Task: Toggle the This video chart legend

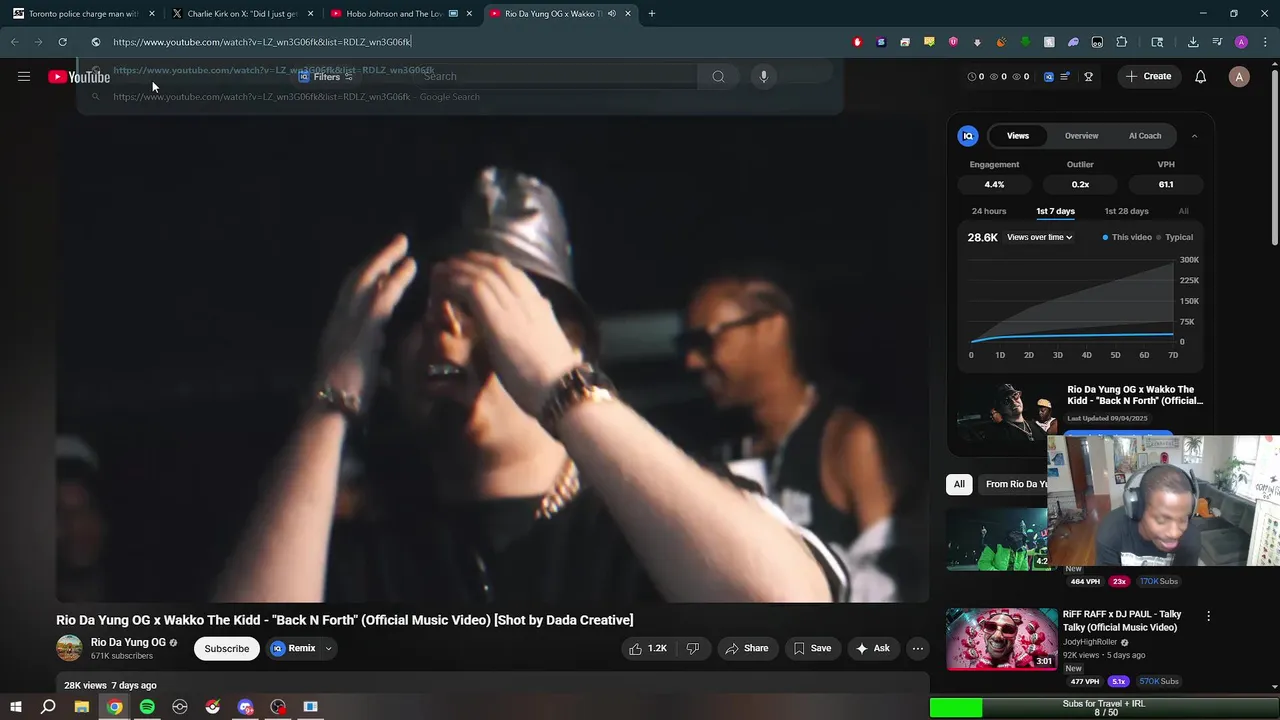Action: [x=1126, y=237]
